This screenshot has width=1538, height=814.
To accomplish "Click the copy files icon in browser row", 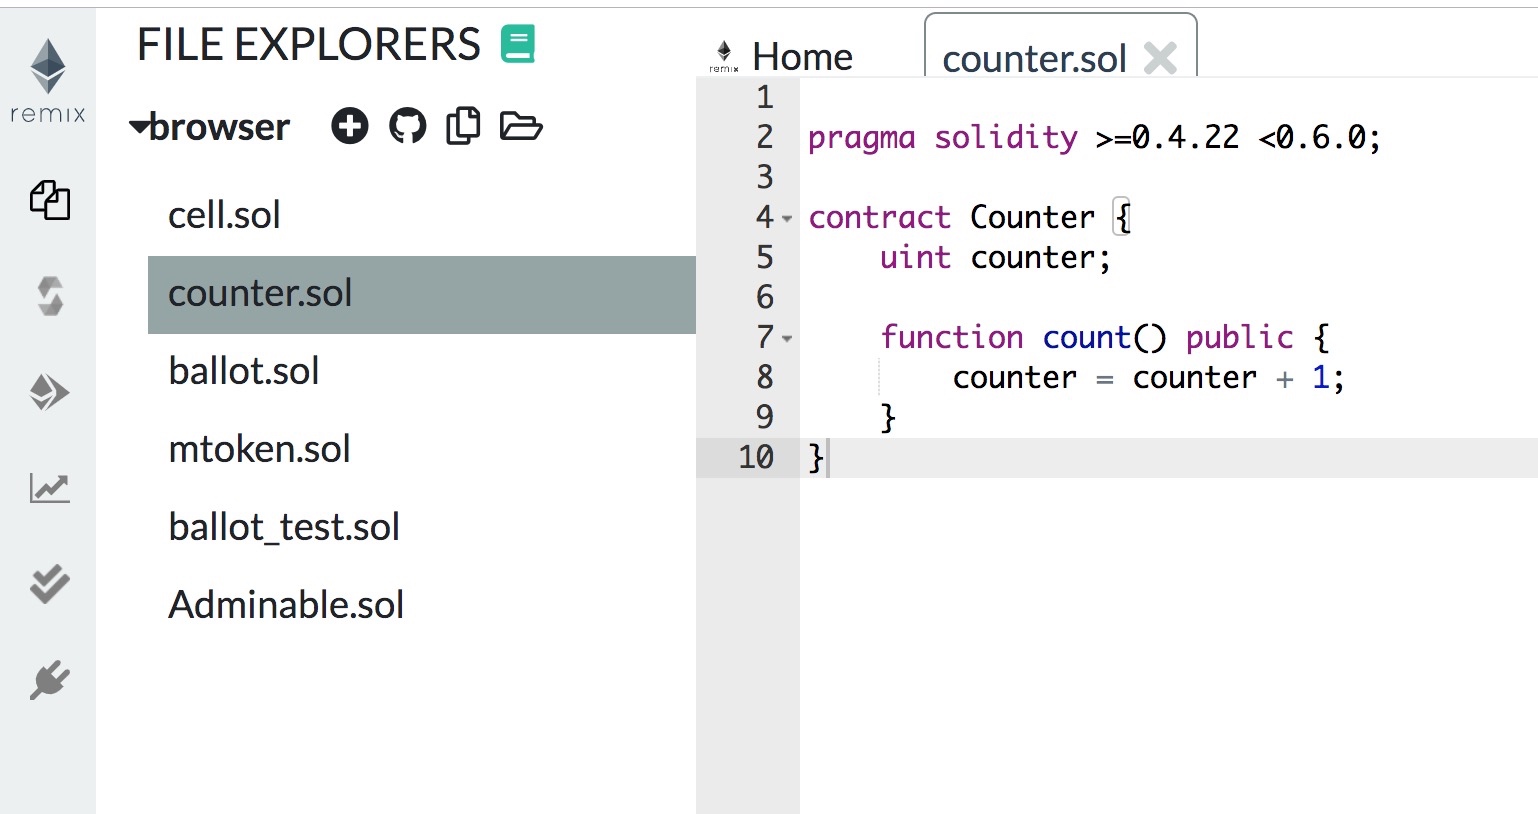I will pos(463,127).
